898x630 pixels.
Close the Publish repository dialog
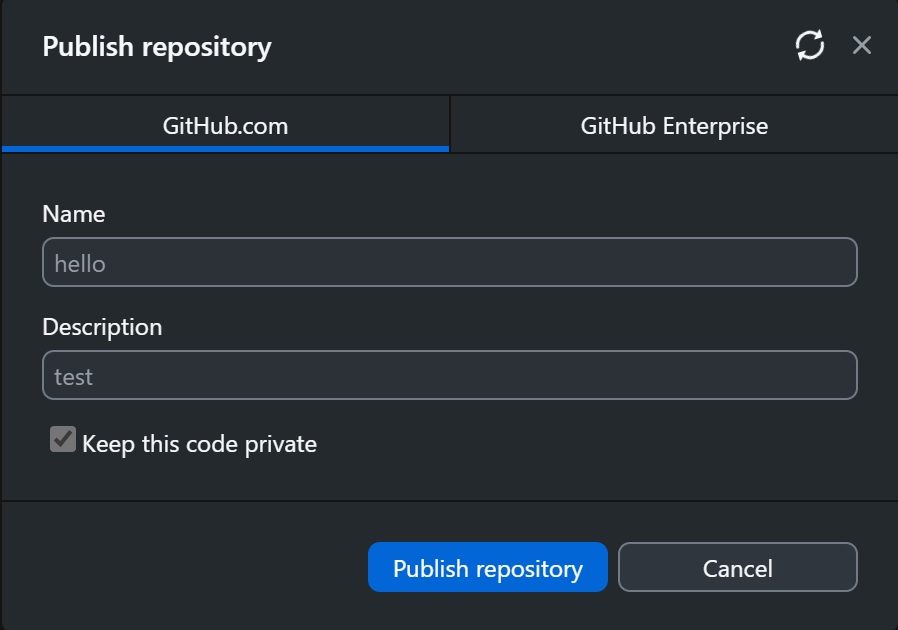(x=862, y=45)
